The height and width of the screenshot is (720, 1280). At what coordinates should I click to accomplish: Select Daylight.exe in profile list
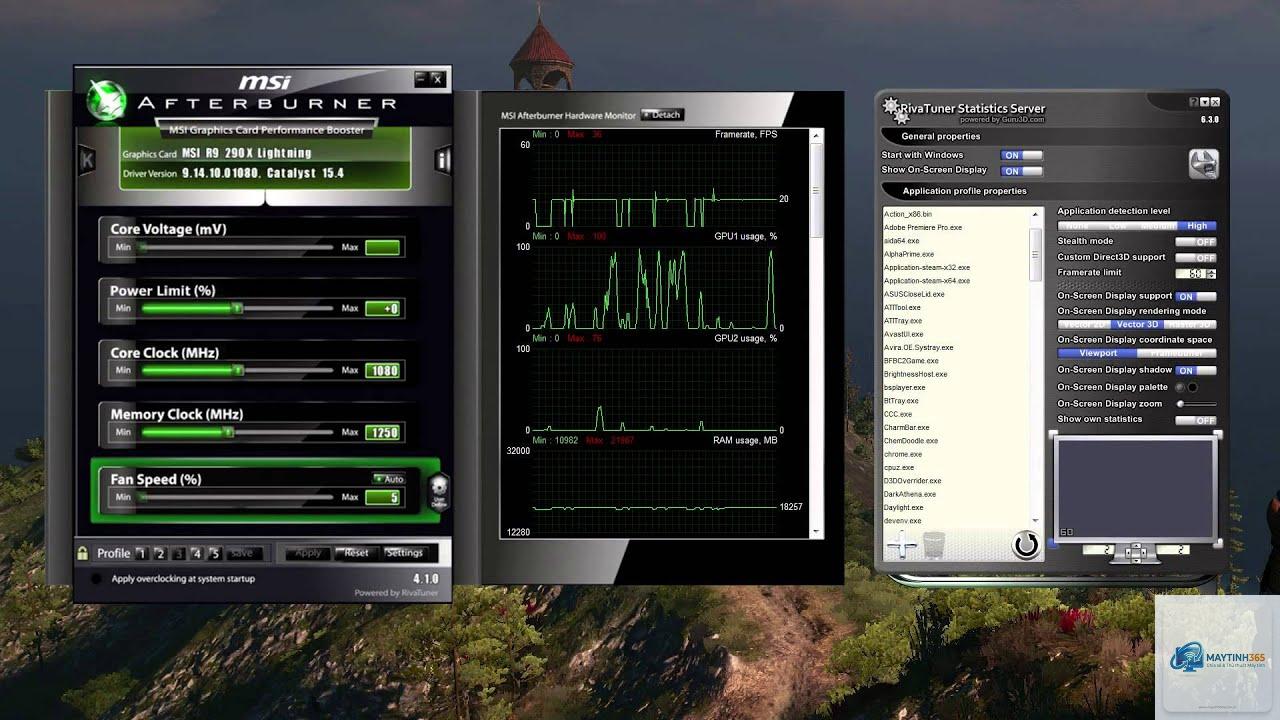click(x=904, y=507)
